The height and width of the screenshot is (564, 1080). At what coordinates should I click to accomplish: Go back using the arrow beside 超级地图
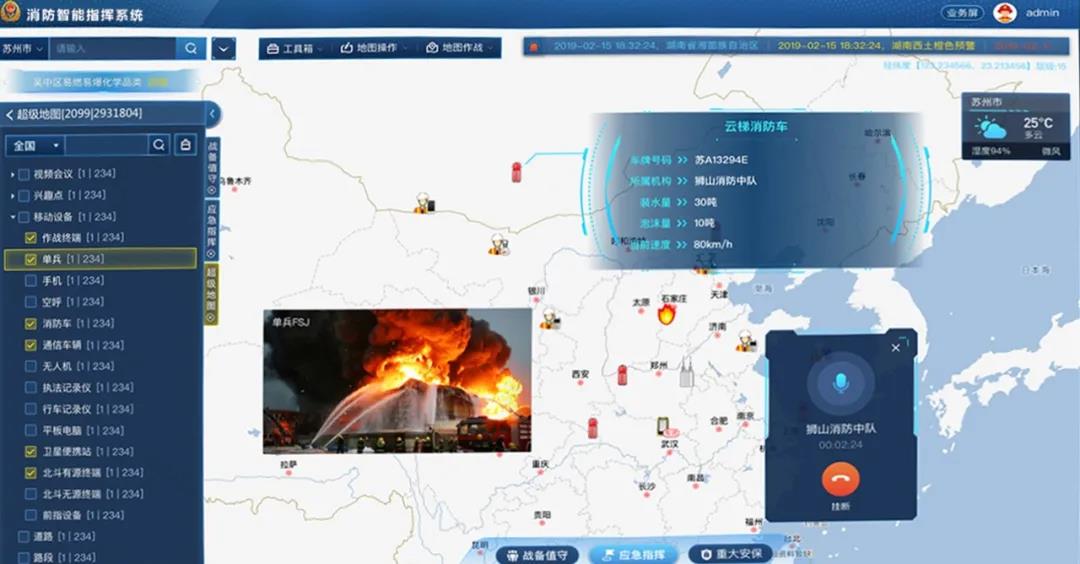pyautogui.click(x=9, y=114)
